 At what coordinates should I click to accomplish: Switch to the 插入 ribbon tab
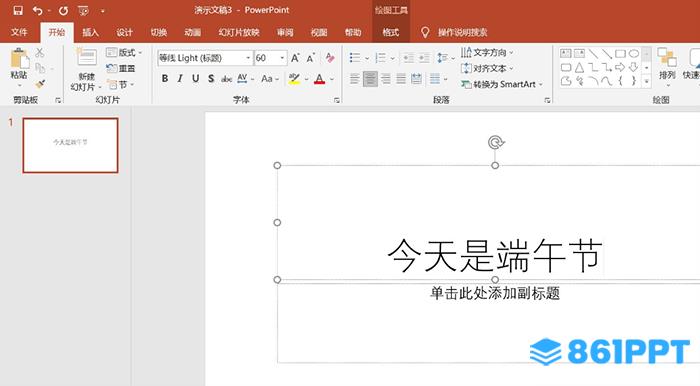[90, 32]
